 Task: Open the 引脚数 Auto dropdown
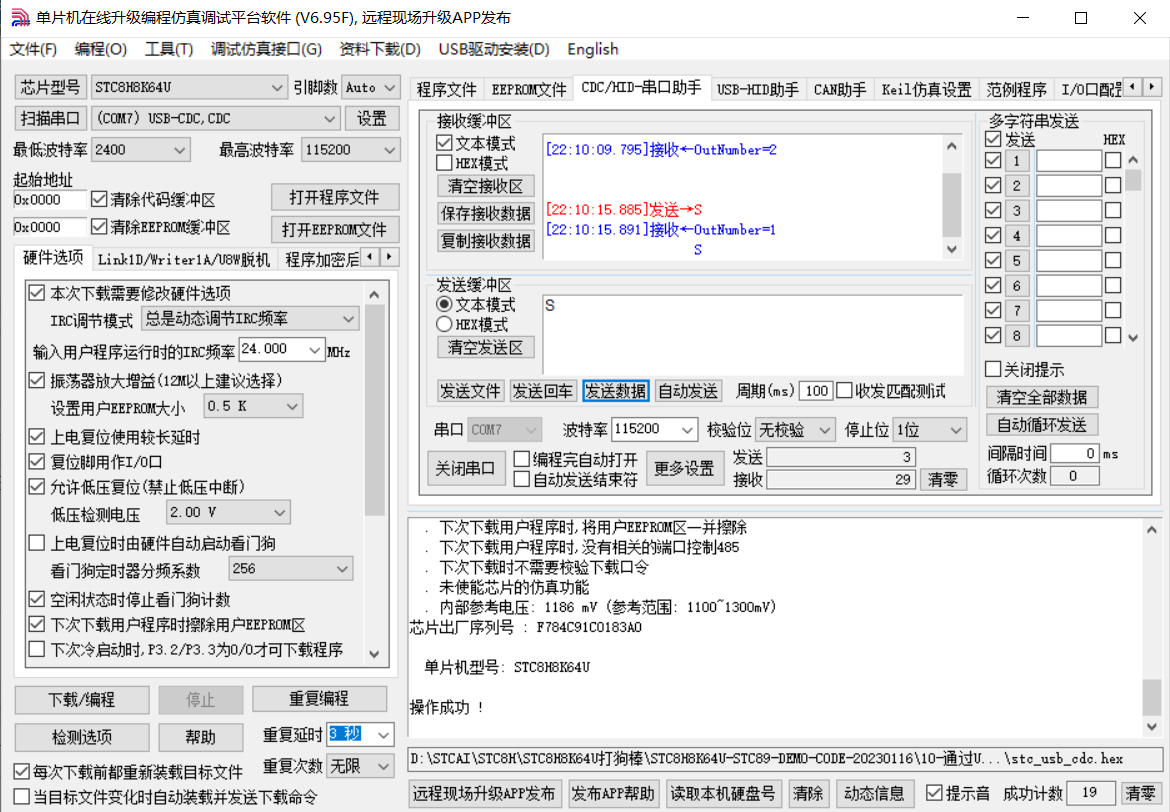371,87
